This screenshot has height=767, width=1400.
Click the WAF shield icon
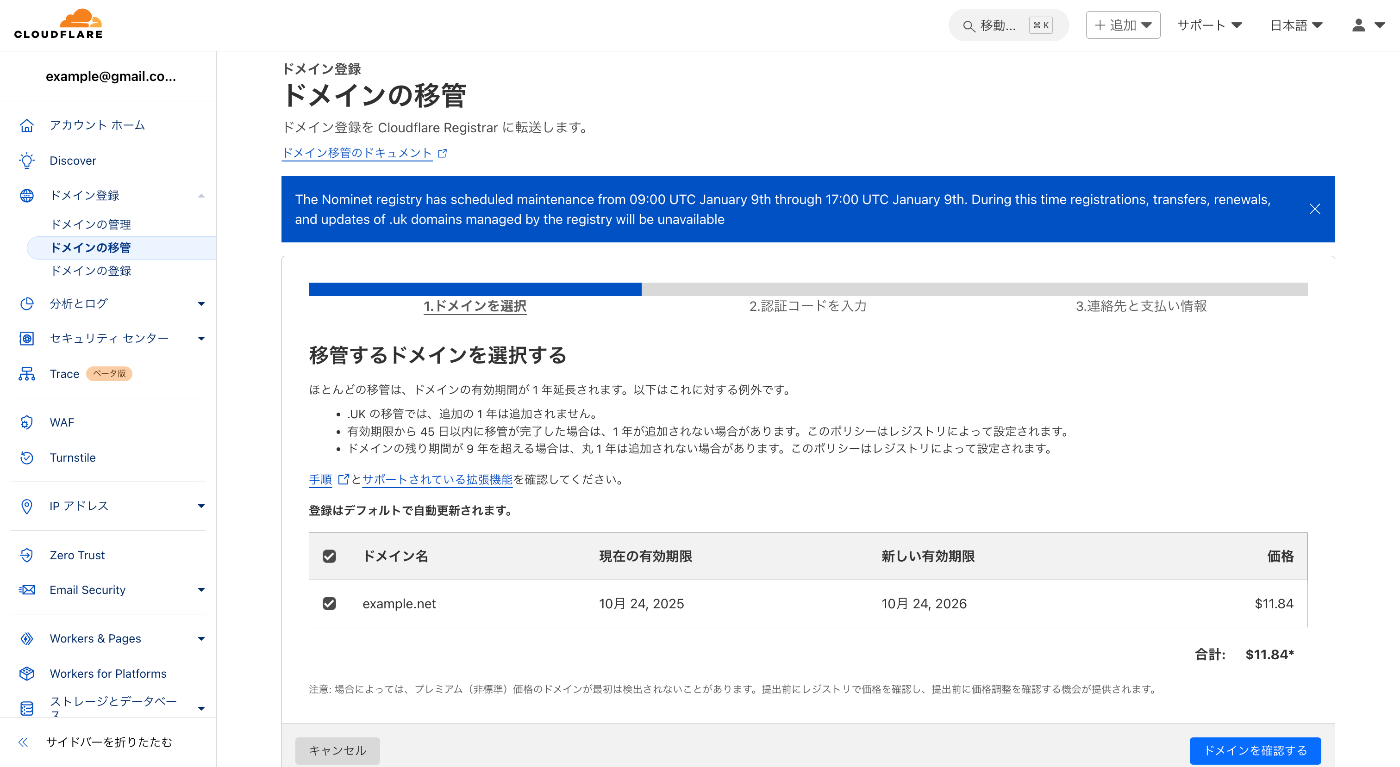(27, 423)
